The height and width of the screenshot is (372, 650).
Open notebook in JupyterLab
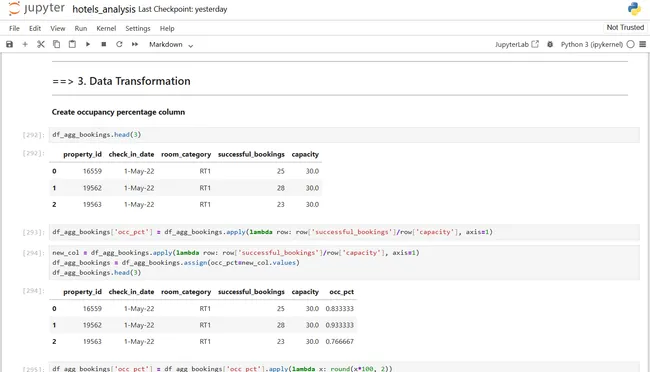tap(517, 44)
